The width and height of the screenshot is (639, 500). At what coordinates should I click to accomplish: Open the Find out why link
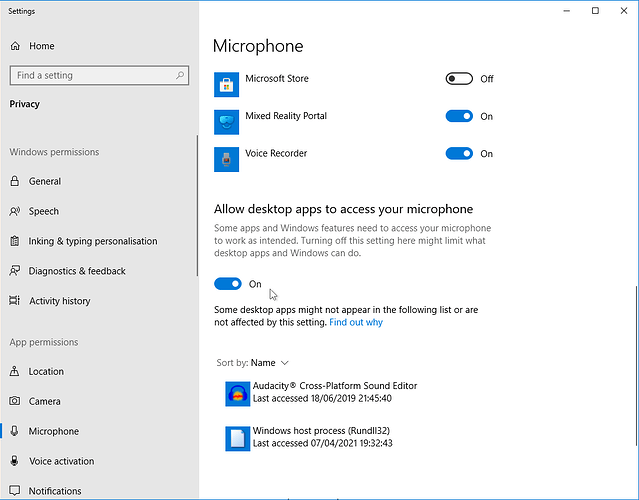[356, 323]
